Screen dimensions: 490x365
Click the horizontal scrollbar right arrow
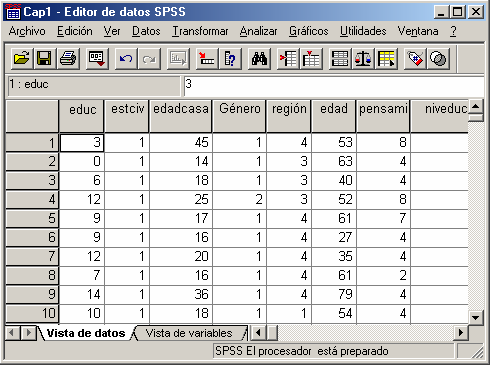pos(461,333)
